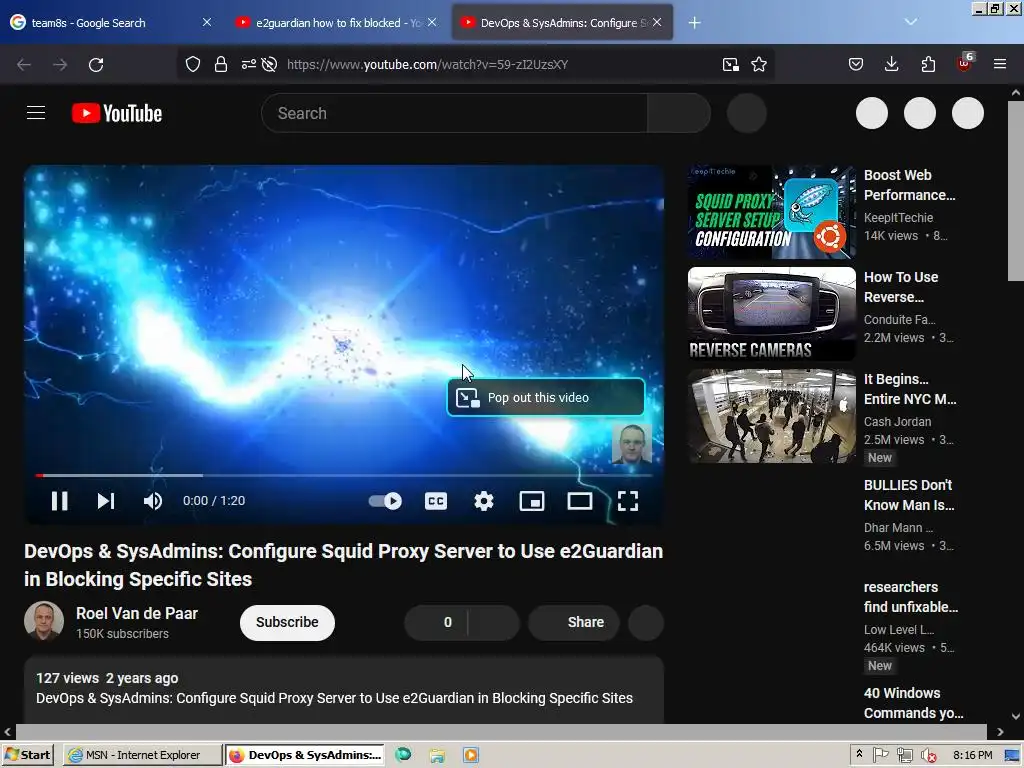View site security padlock info
The width and height of the screenshot is (1024, 768).
[221, 65]
